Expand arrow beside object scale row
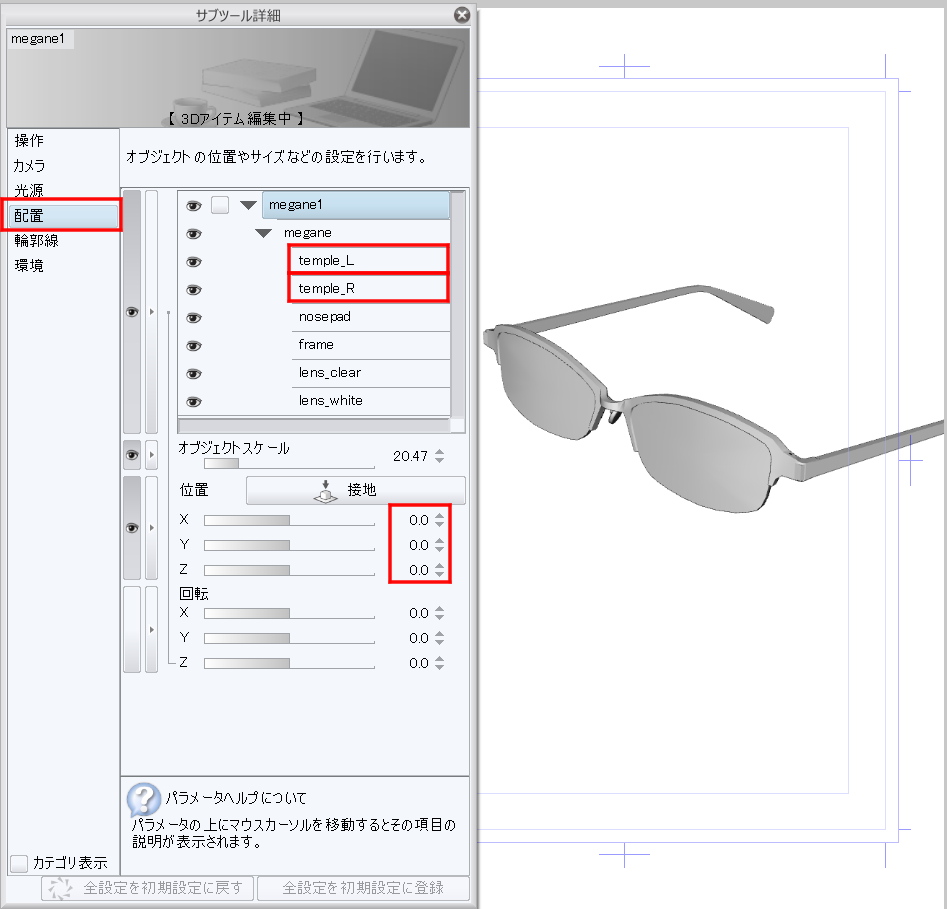This screenshot has width=947, height=909. click(152, 455)
